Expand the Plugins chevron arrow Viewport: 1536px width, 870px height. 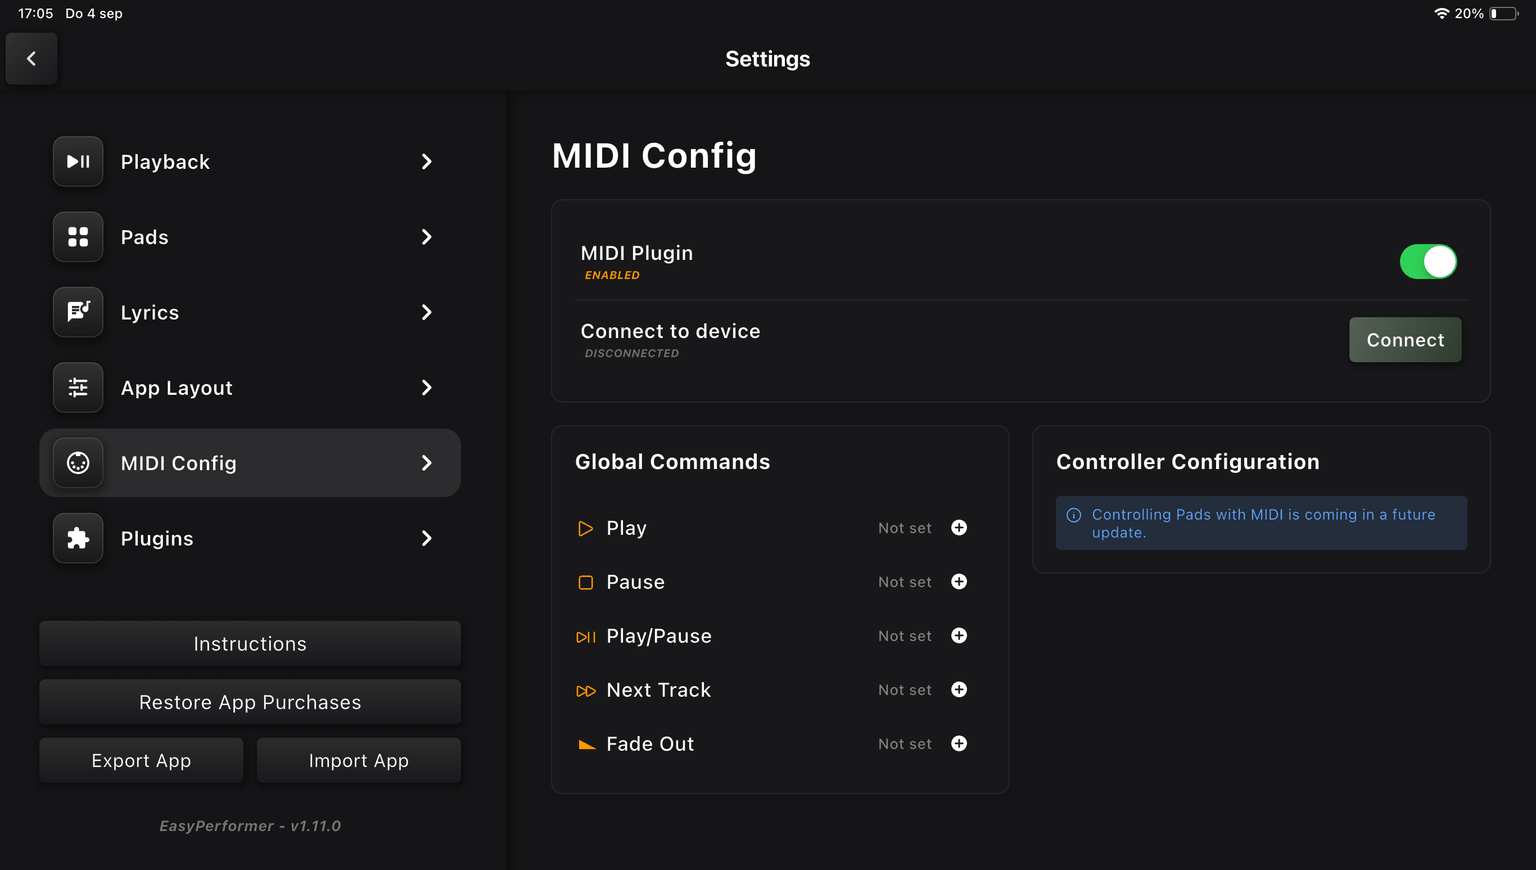(427, 539)
